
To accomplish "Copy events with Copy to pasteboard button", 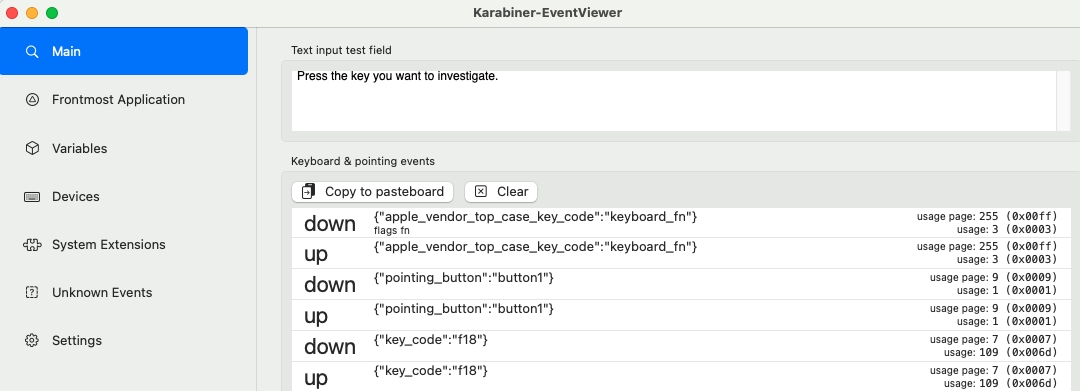I will [x=373, y=191].
